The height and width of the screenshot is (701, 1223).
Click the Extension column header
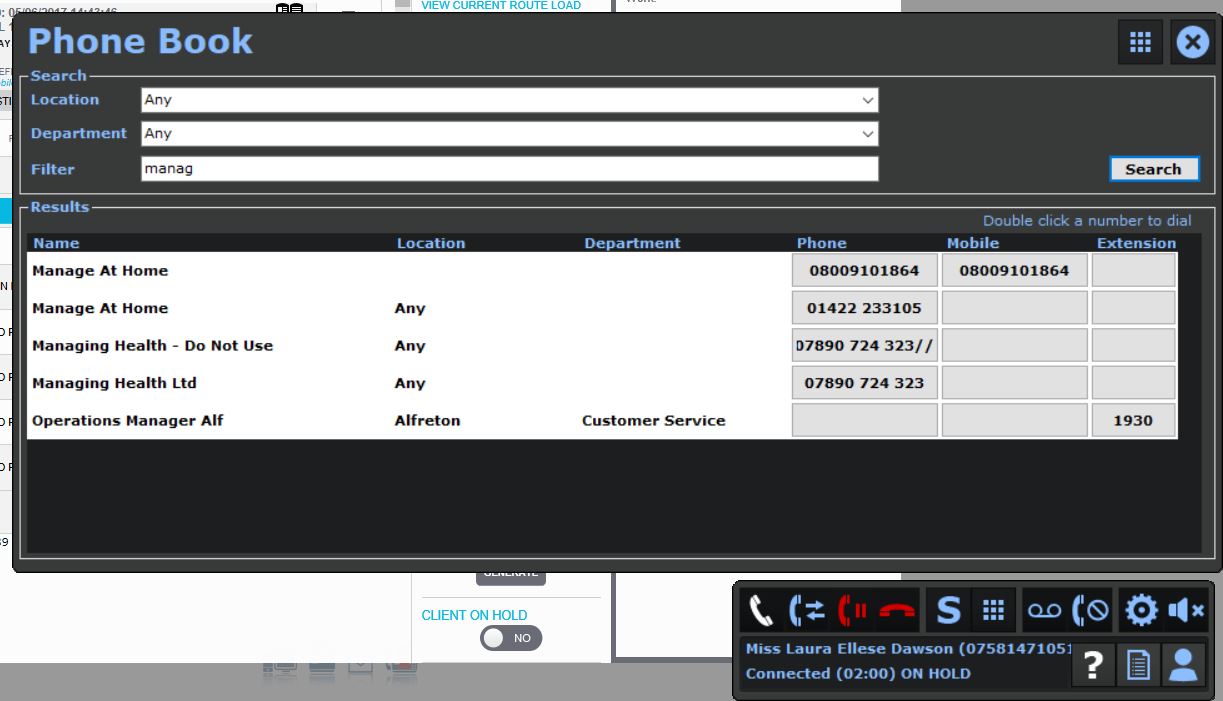coord(1137,243)
